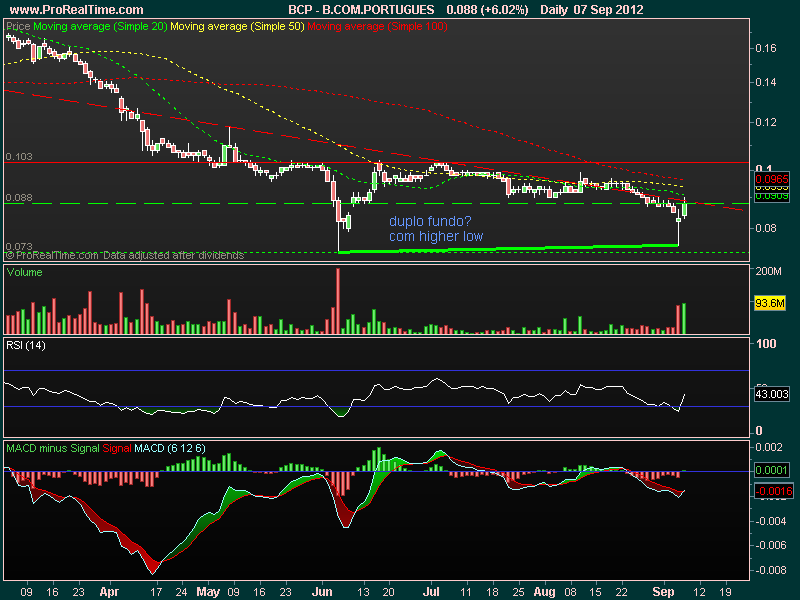This screenshot has width=800, height=600.
Task: Click the 0.0001 MACD histogram value tag
Action: 771,469
